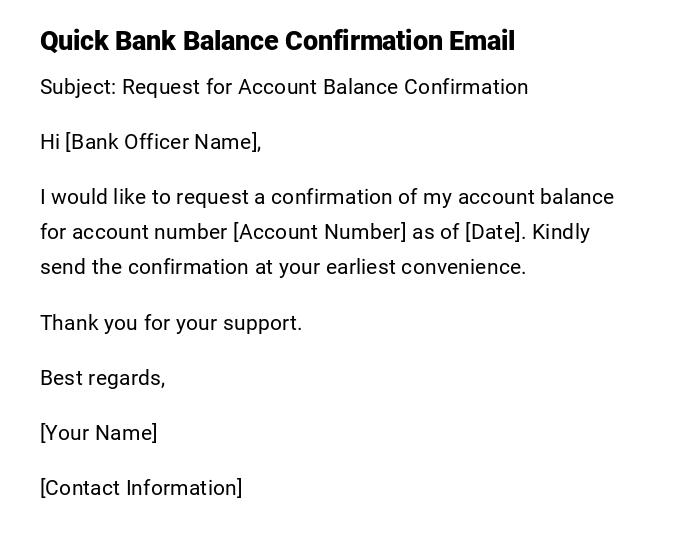This screenshot has width=700, height=550.
Task: Click the word 'Email' in the heading
Action: pyautogui.click(x=482, y=41)
